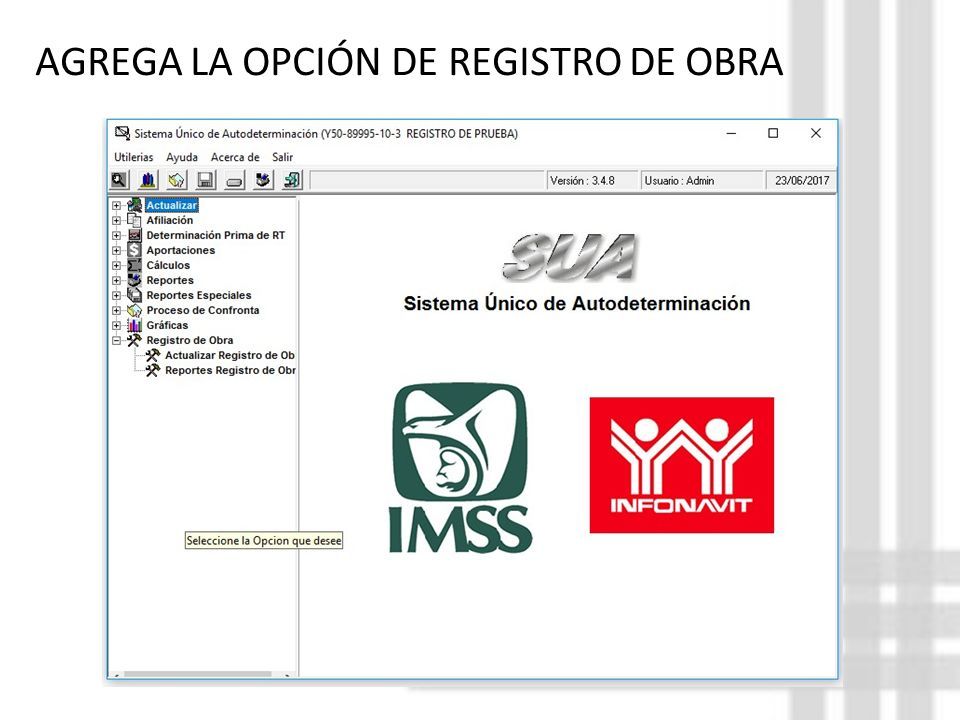
Task: Collapse the Registro de Obra node
Action: [x=116, y=340]
